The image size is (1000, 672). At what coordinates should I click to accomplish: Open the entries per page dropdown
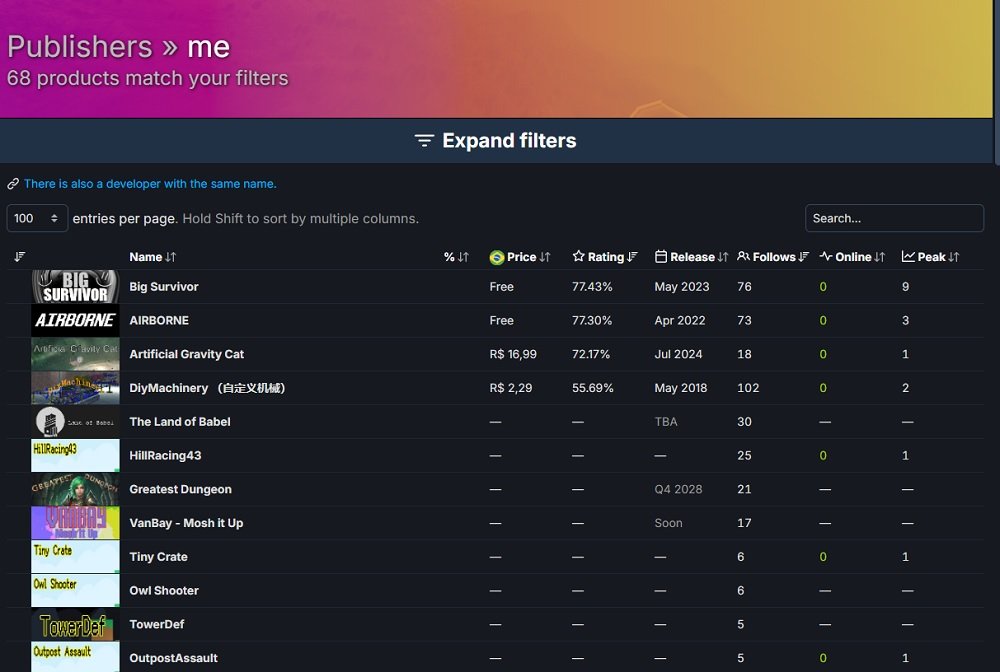(x=37, y=218)
